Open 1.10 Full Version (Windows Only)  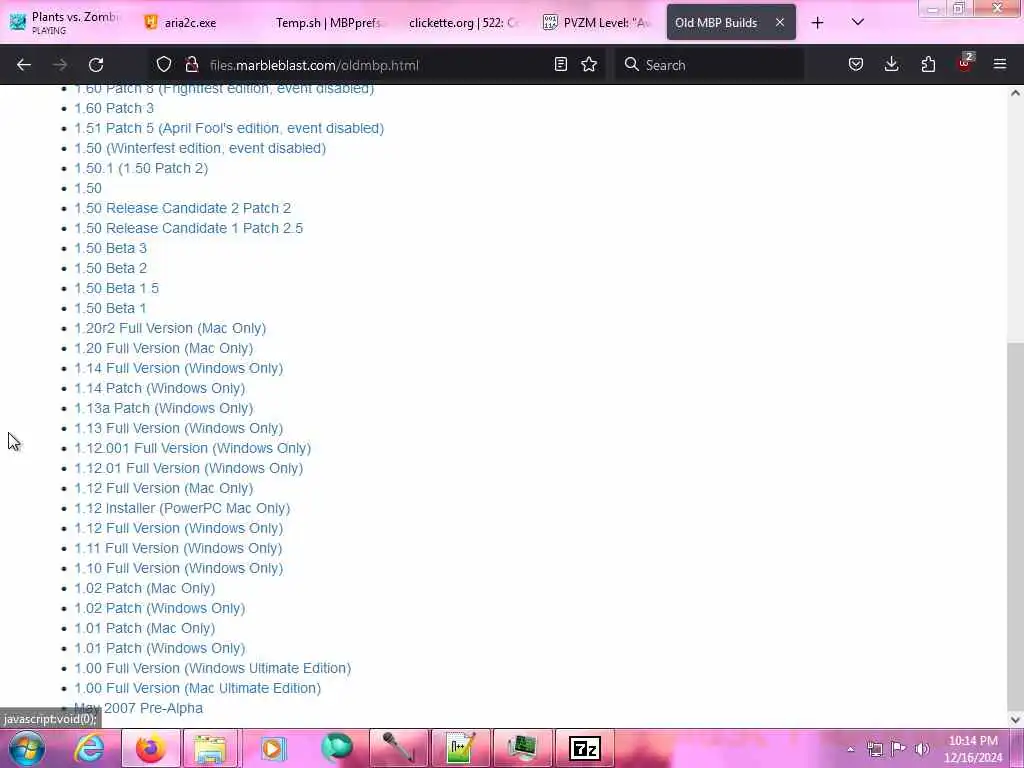[178, 568]
